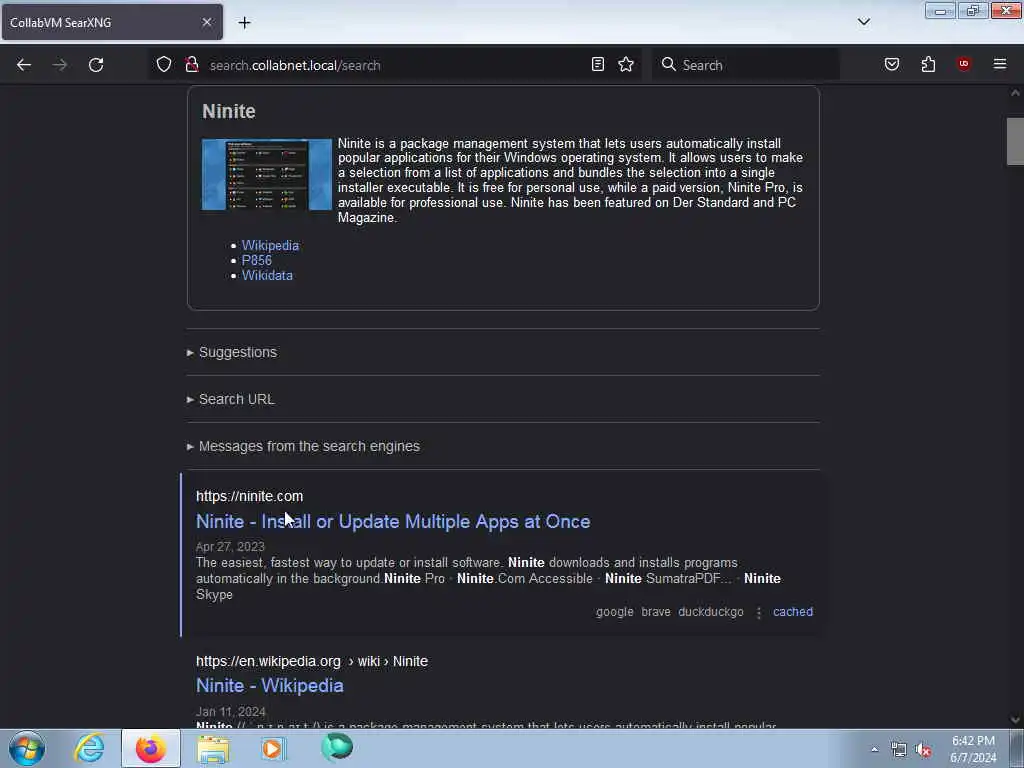Bookmark this page with the star
Screen dimensions: 1024x768
tap(626, 64)
